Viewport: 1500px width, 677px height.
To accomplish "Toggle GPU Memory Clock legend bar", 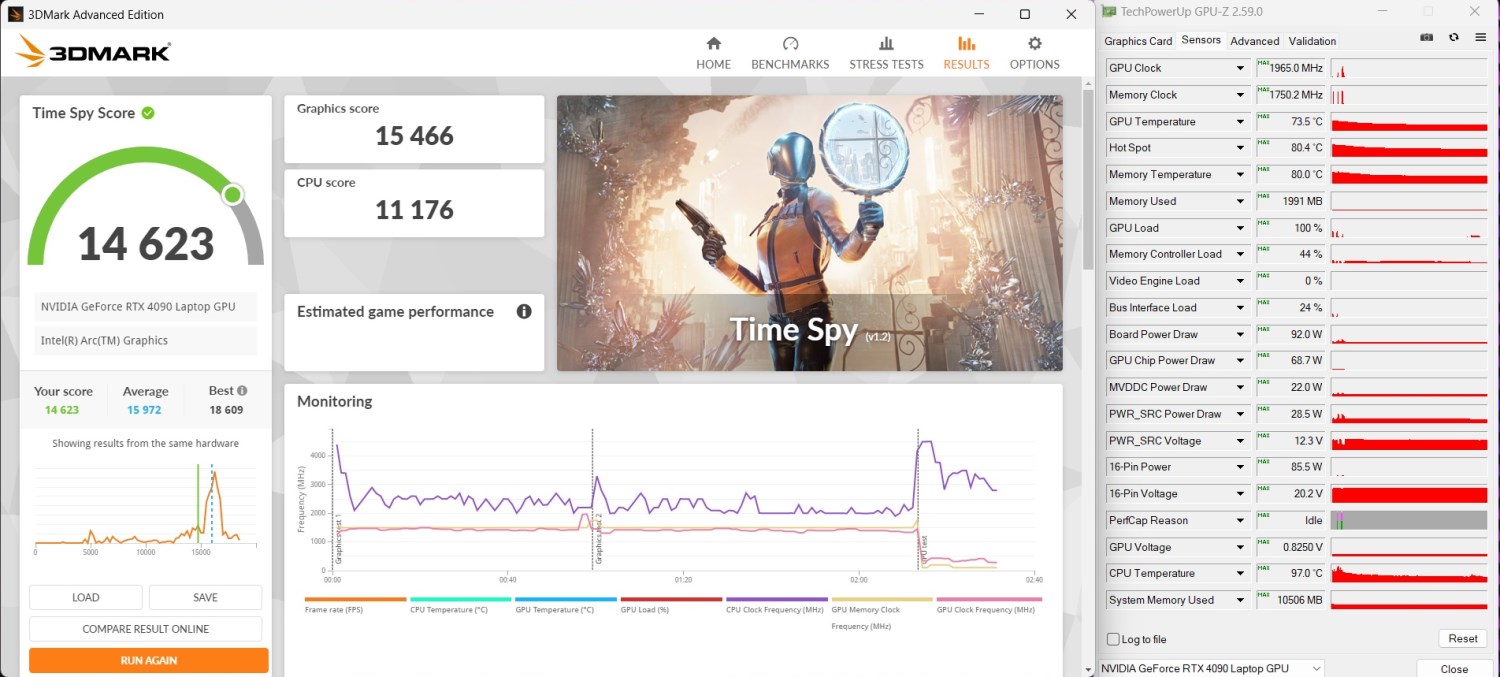I will click(x=882, y=599).
